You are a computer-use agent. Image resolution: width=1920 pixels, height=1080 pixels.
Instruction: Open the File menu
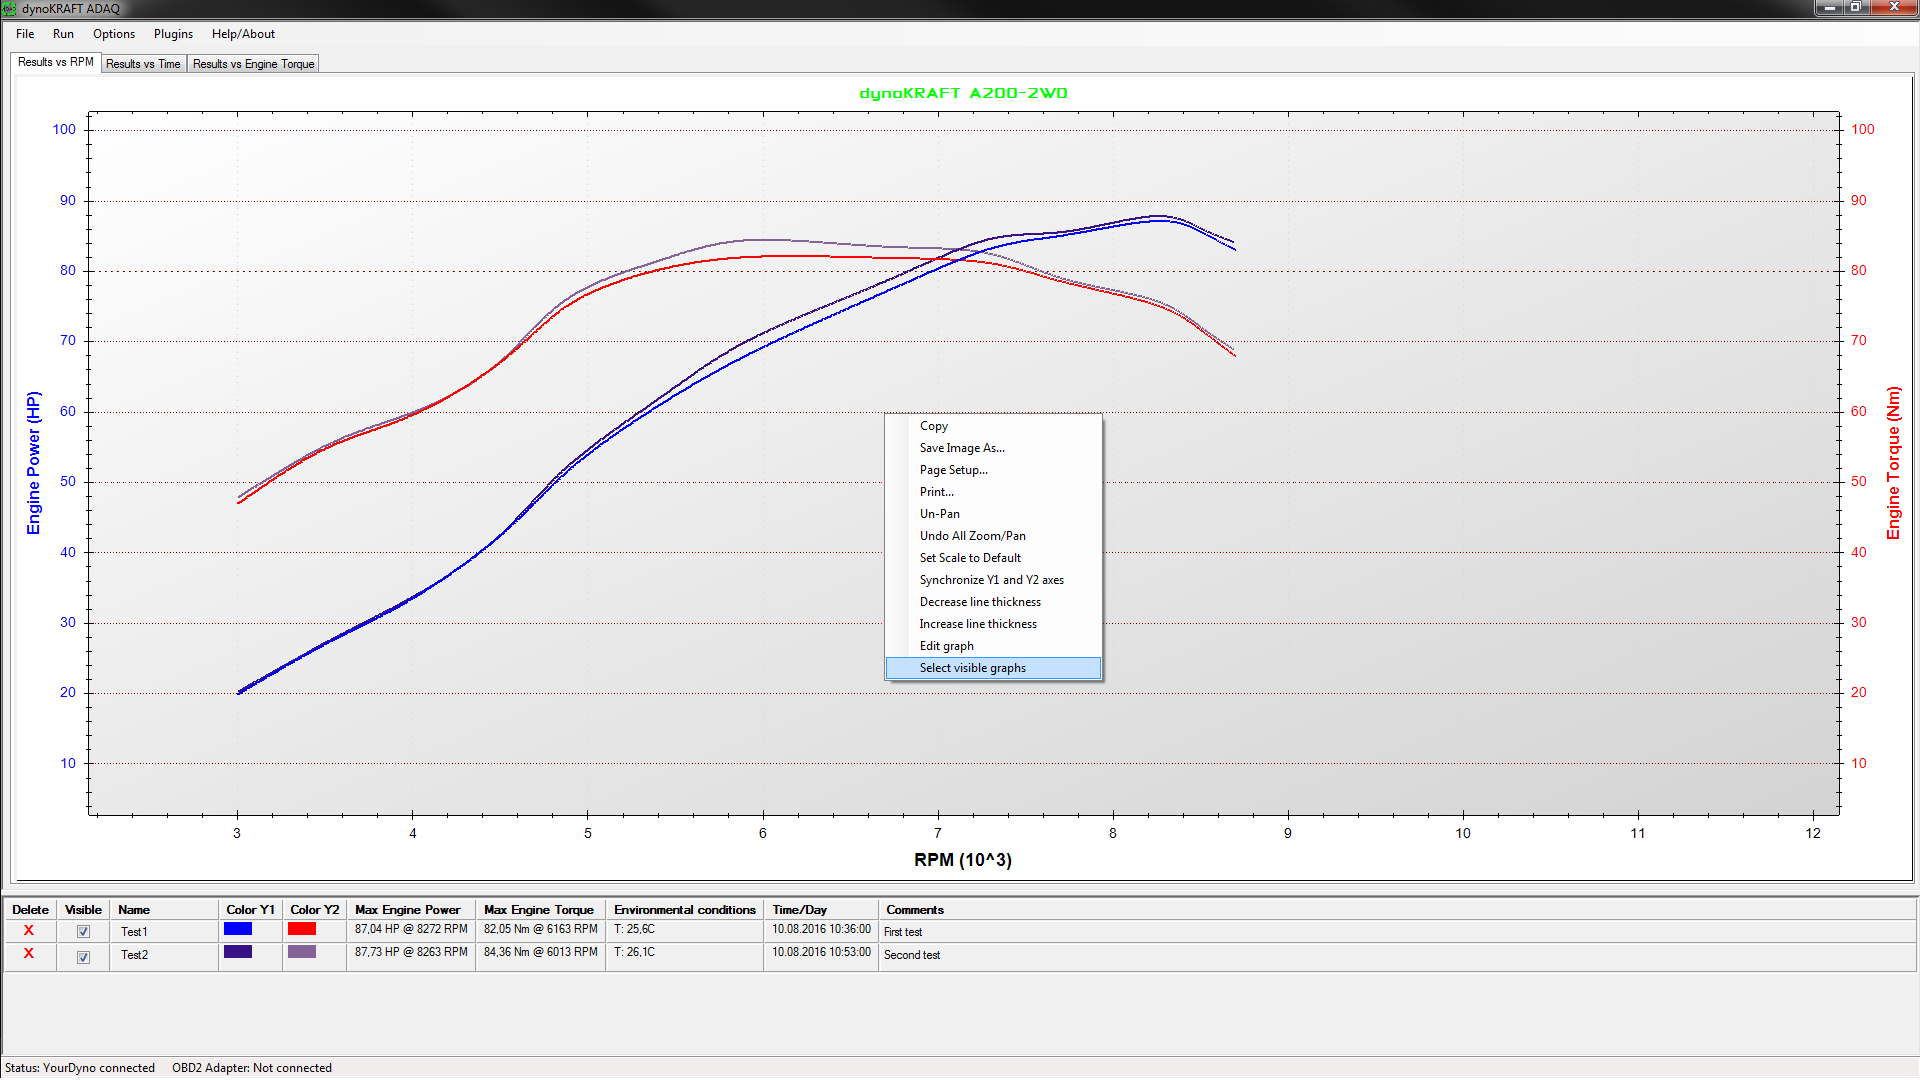coord(25,34)
